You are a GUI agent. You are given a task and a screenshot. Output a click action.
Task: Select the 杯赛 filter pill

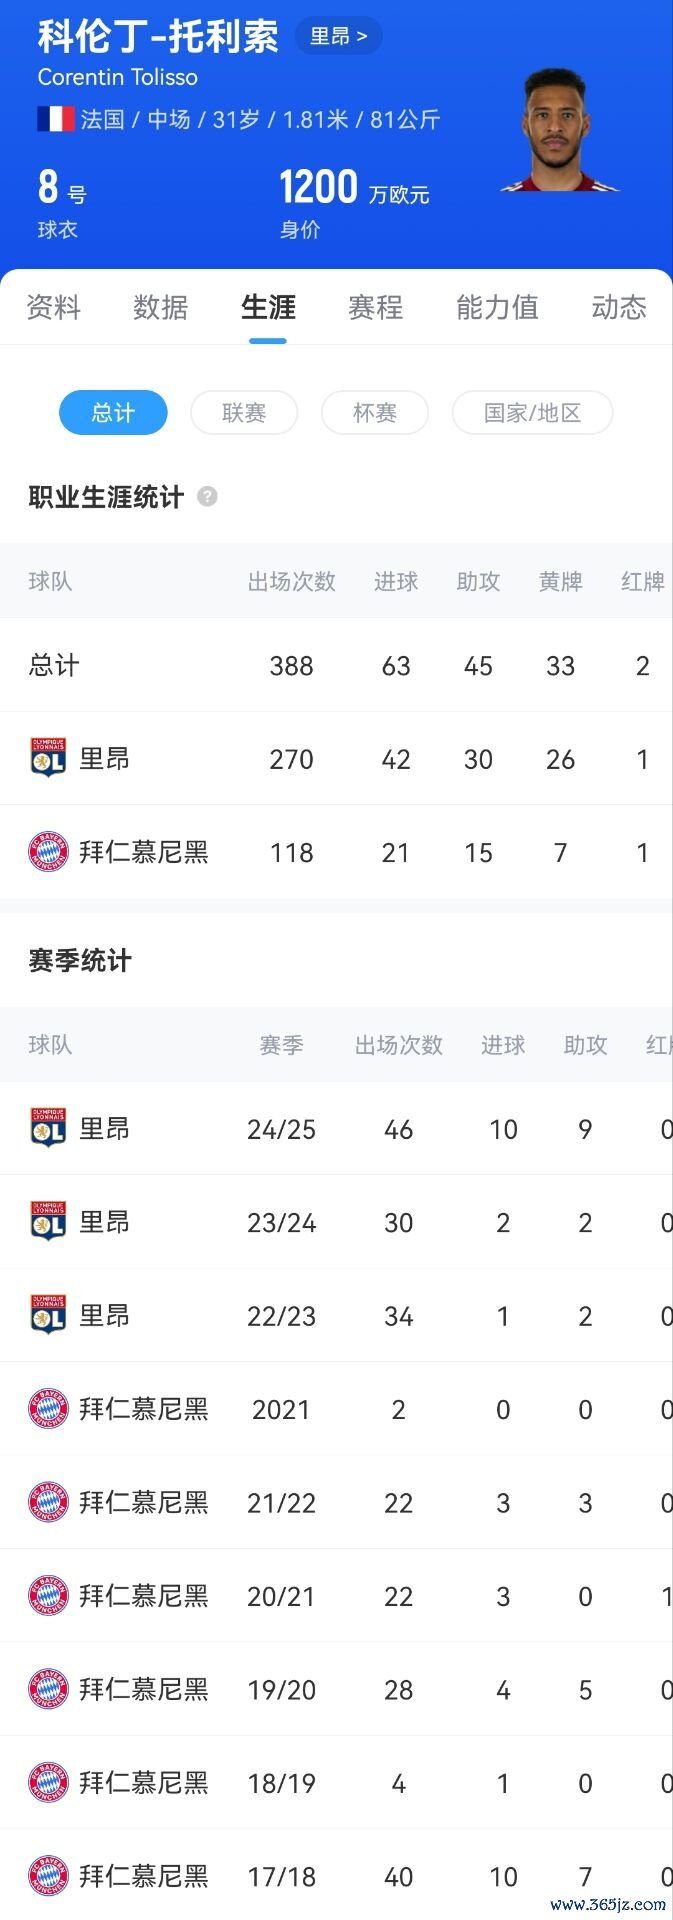(x=375, y=412)
